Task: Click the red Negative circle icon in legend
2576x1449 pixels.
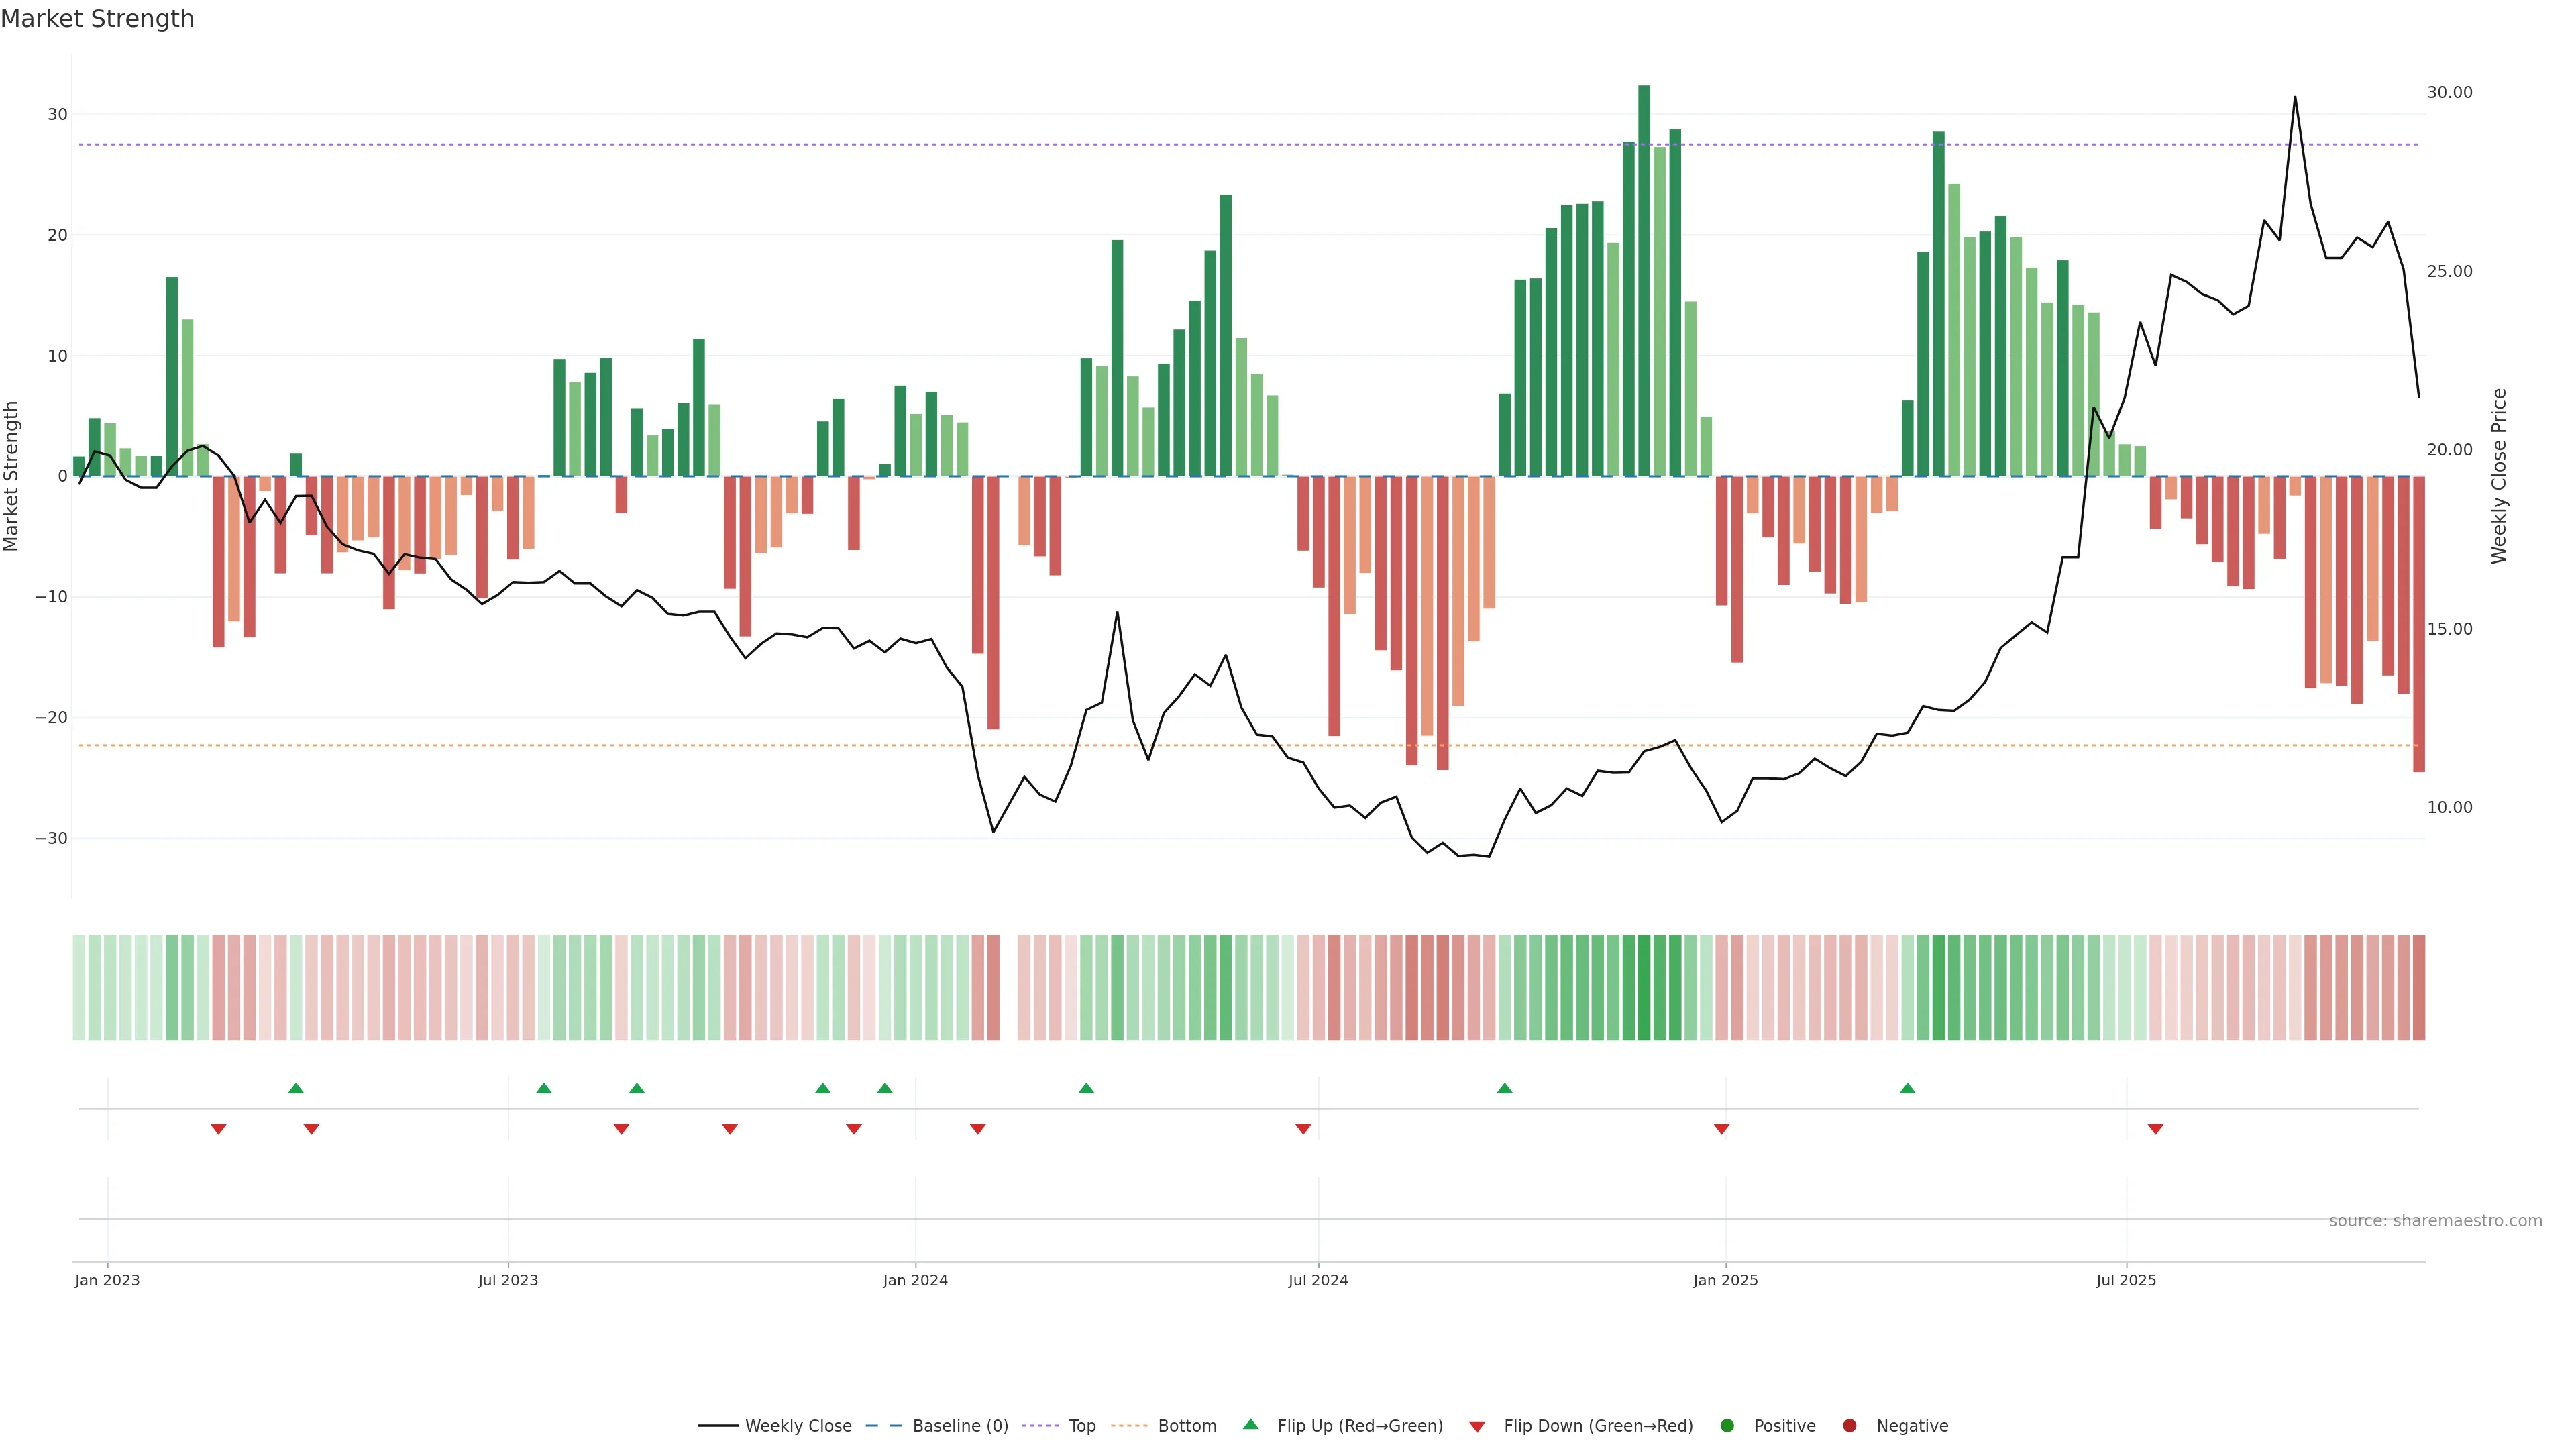Action: (1849, 1426)
